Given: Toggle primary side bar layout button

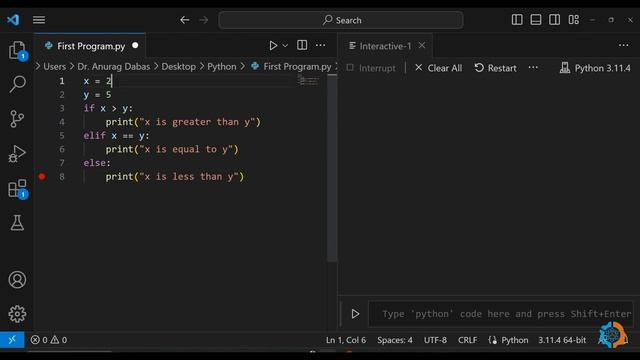Looking at the screenshot, I should (517, 20).
